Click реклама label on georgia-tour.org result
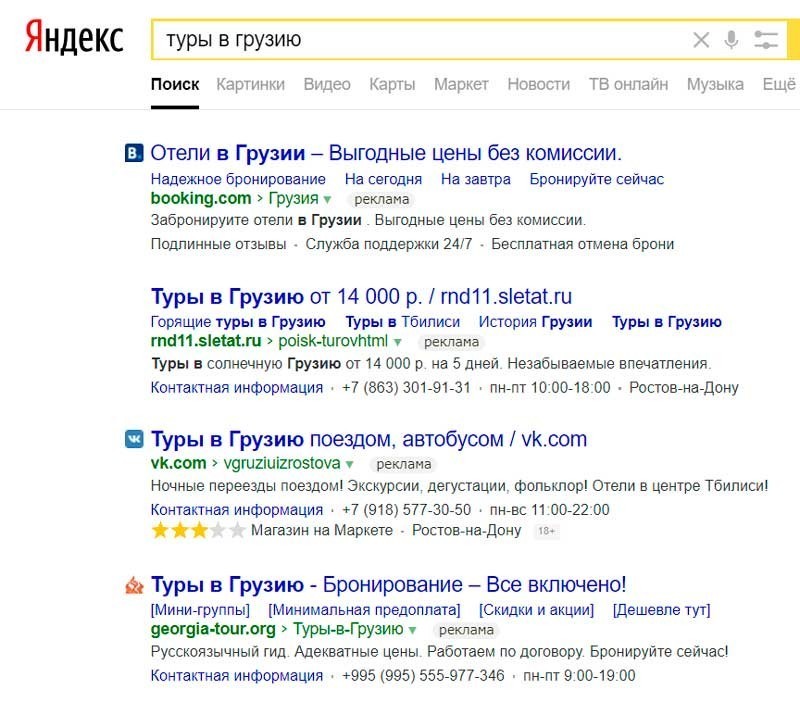 coord(466,631)
